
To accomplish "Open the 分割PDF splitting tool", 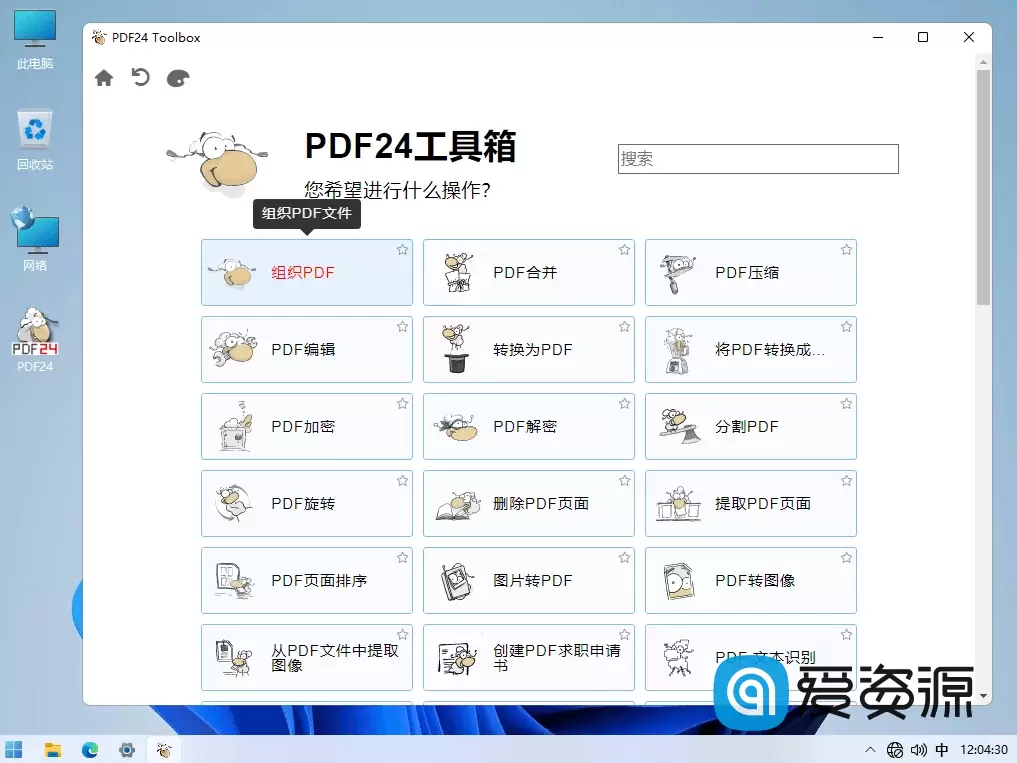I will [x=750, y=426].
